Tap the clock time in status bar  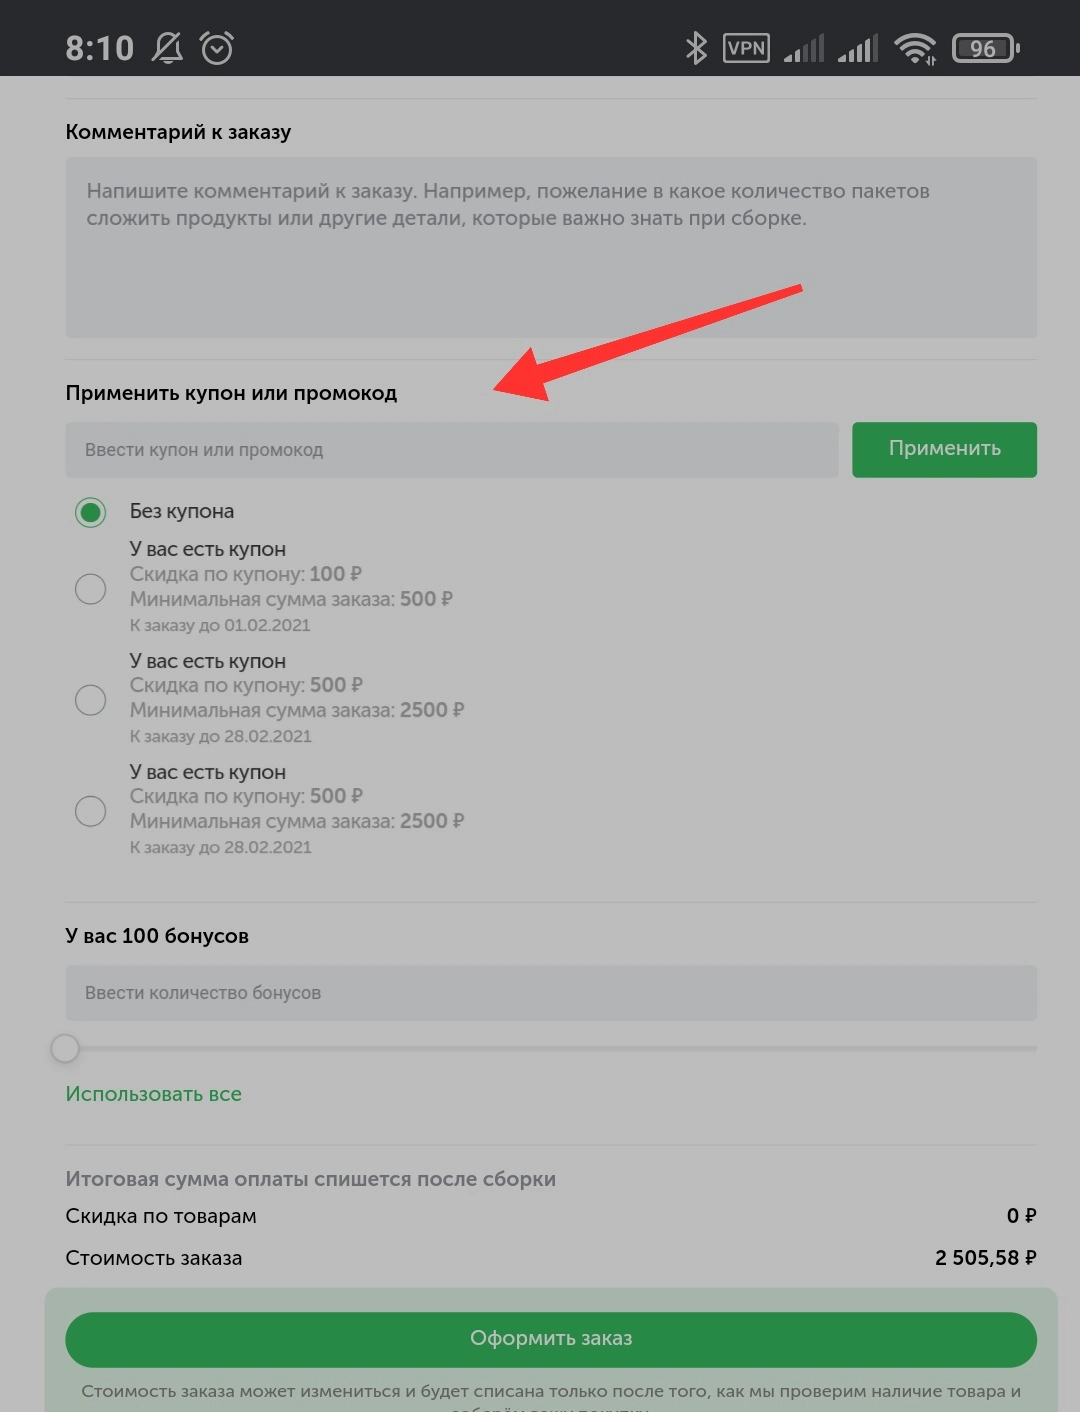[99, 48]
